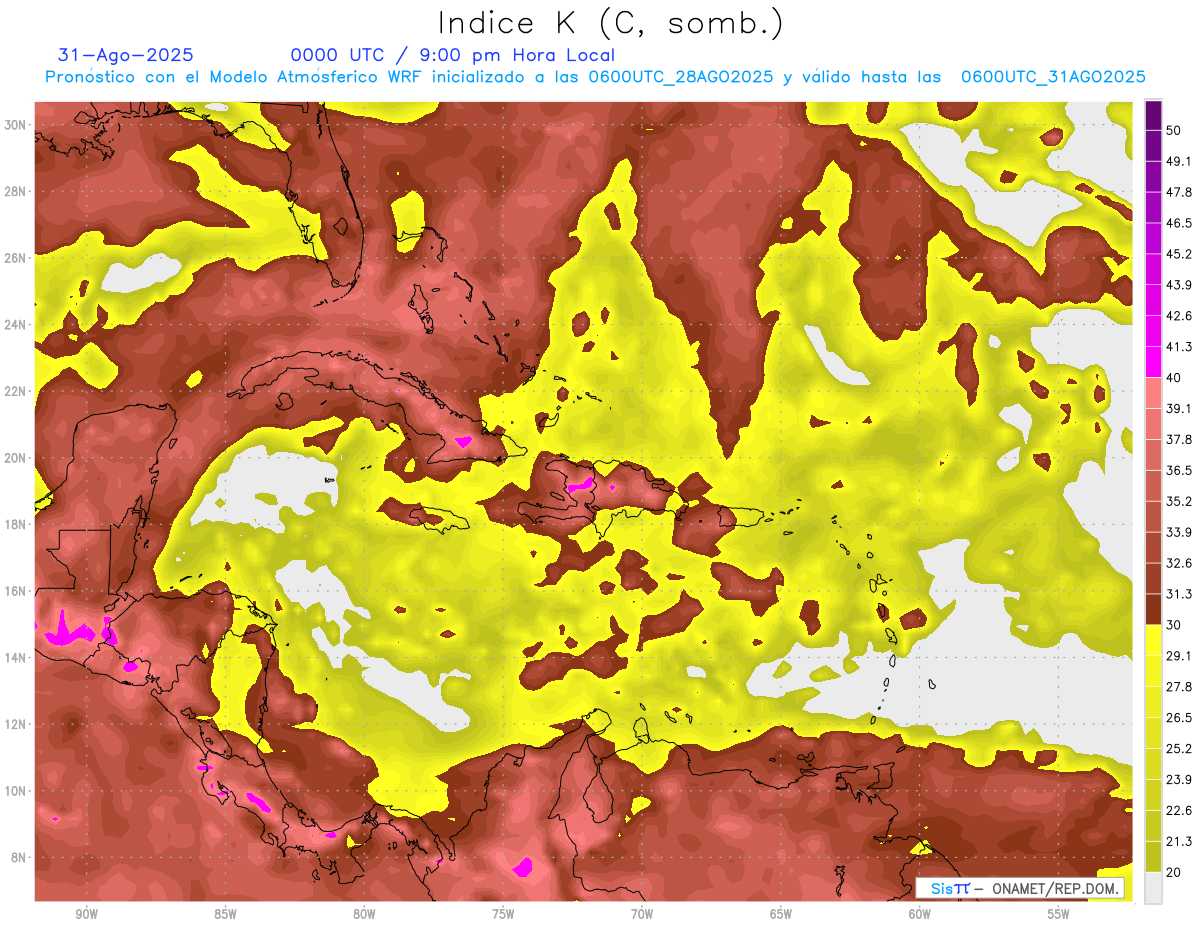Click the '8N' latitude label
Viewport: 1200px width, 927px height.
(19, 858)
